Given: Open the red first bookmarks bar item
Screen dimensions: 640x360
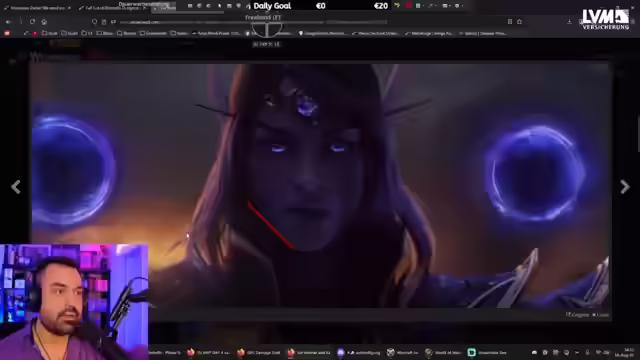Looking at the screenshot, I should [x=7, y=33].
